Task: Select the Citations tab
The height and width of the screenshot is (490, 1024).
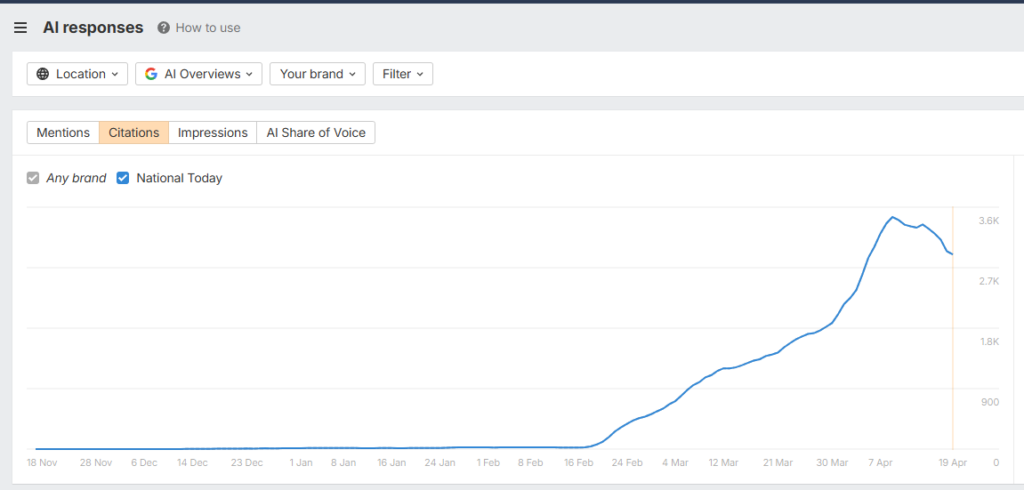Action: point(134,133)
